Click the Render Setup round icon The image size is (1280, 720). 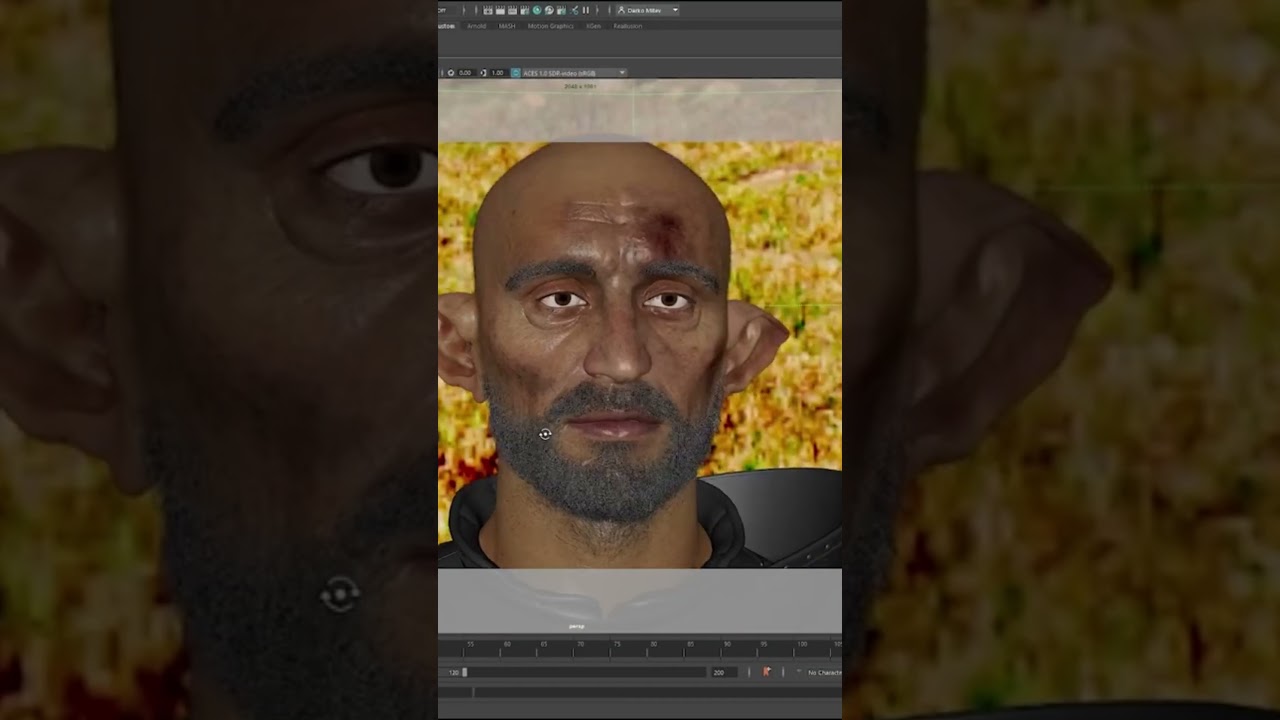(x=549, y=10)
